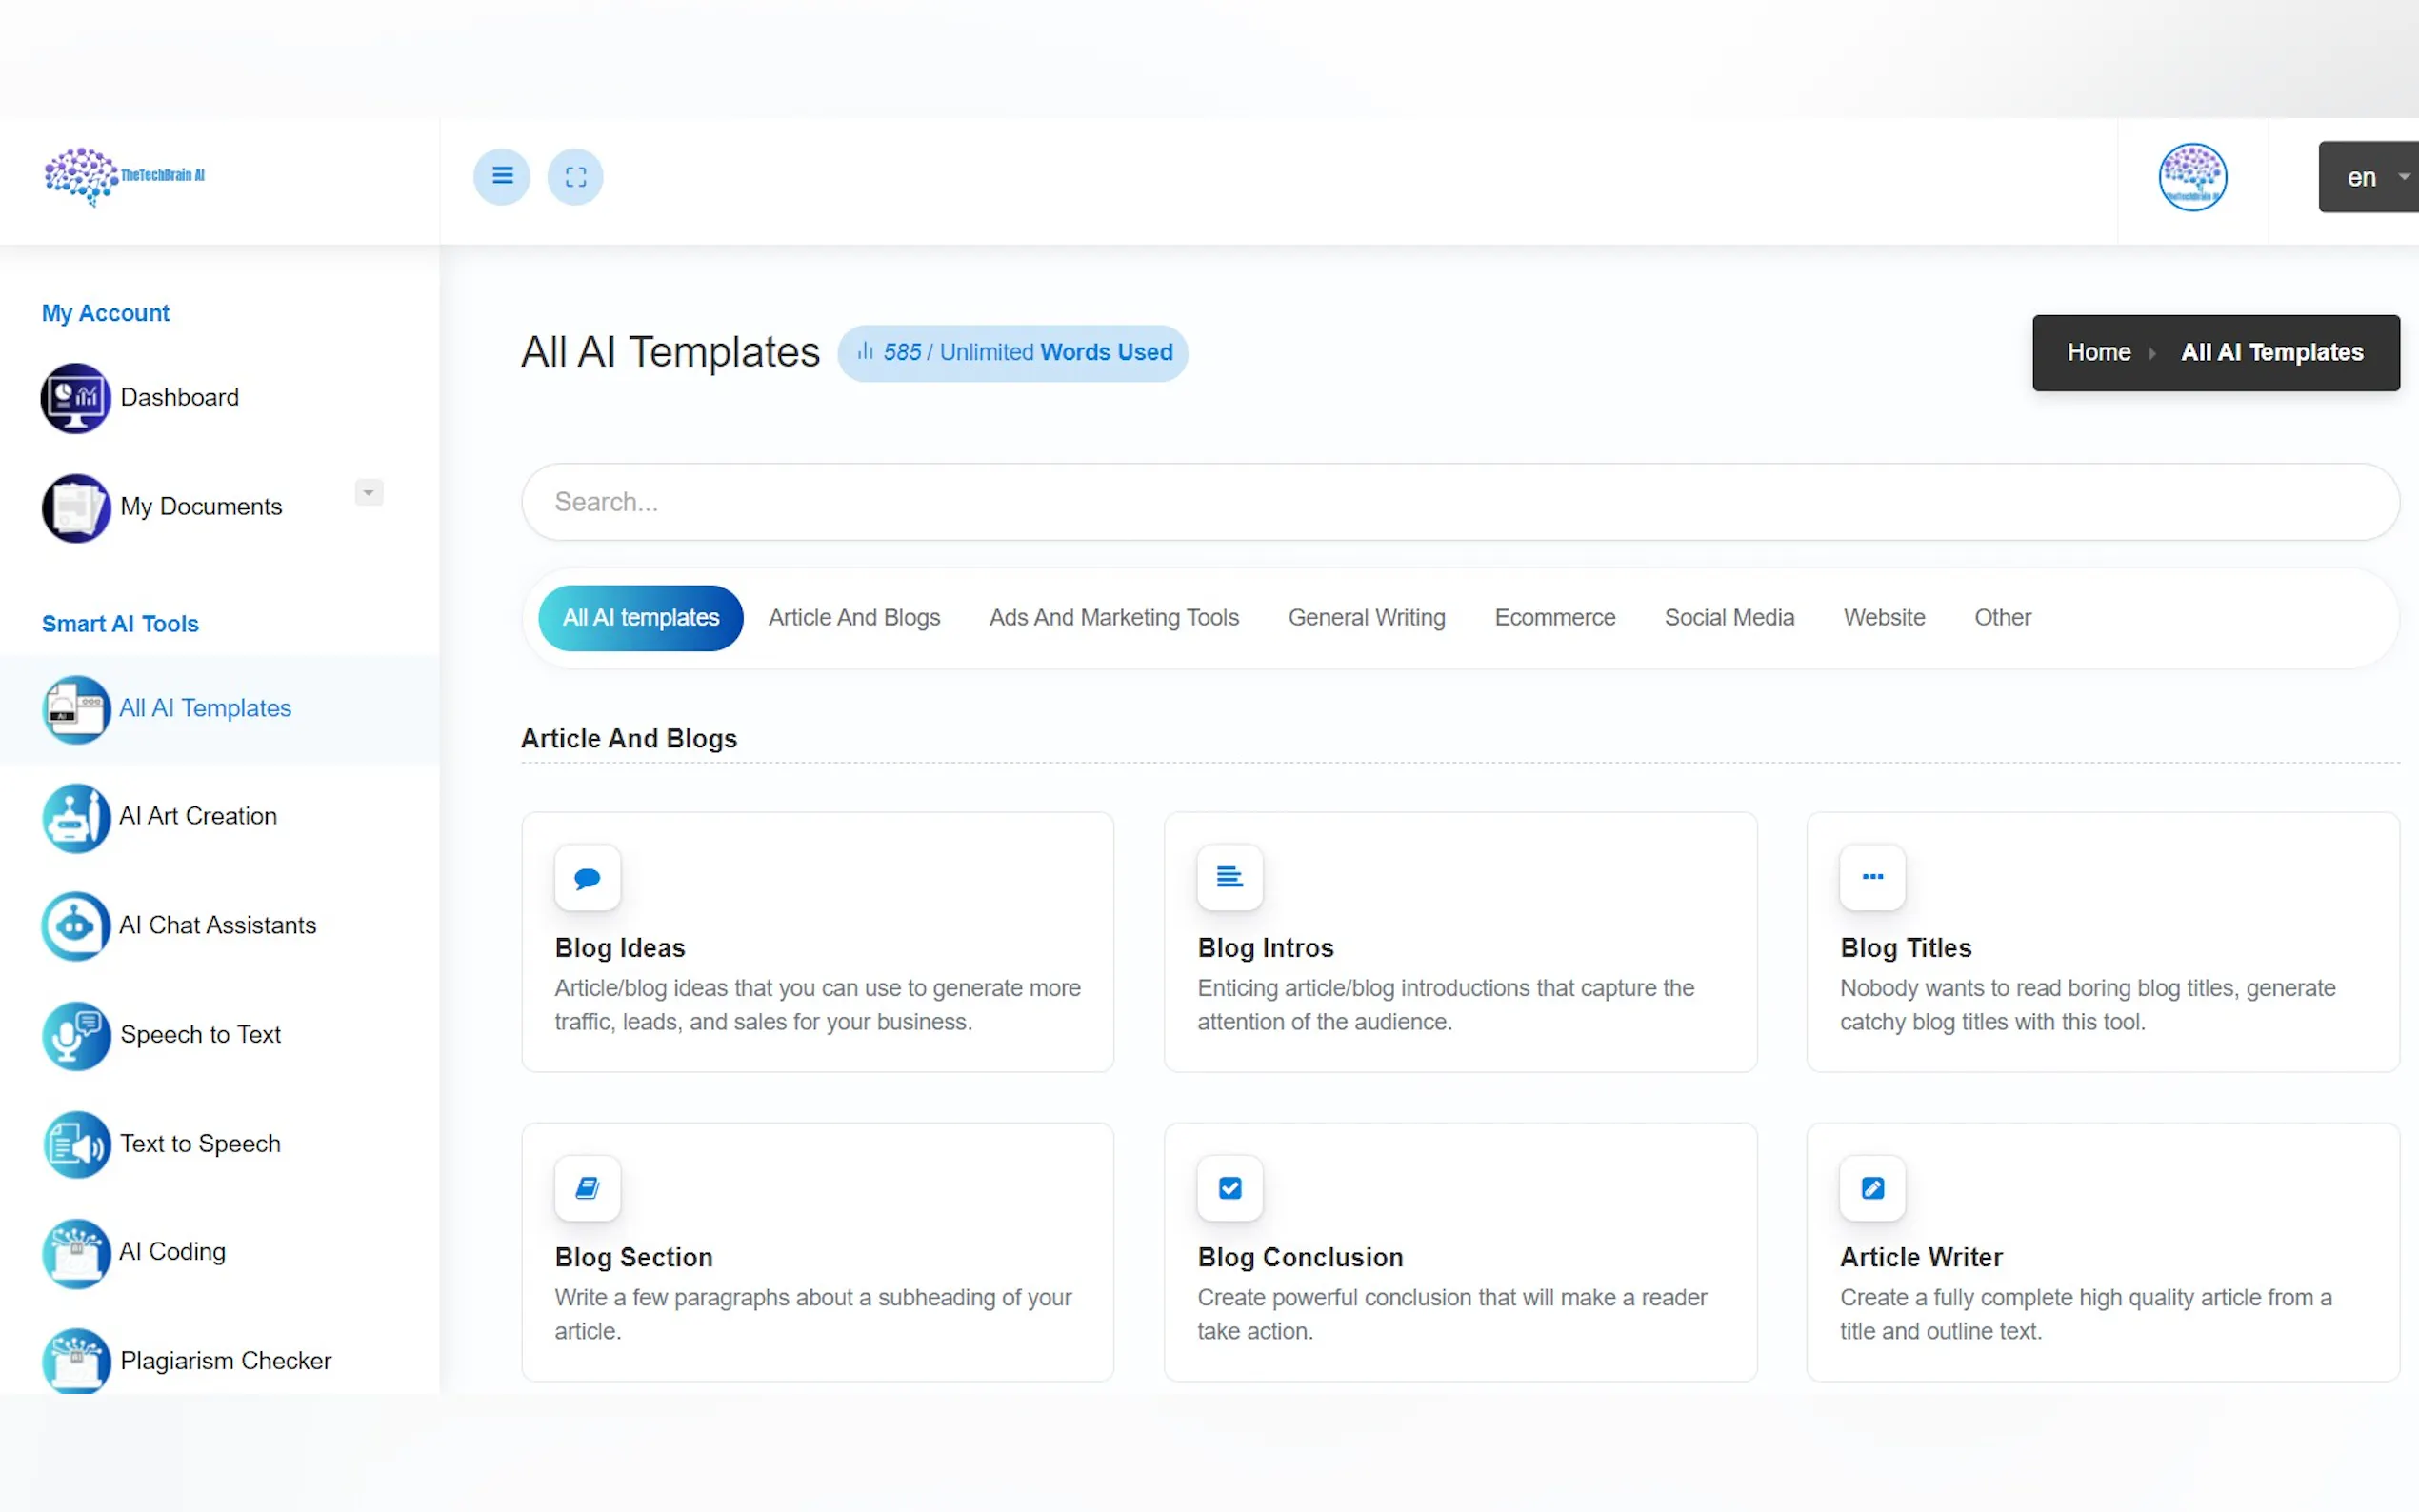This screenshot has height=1512, width=2419.
Task: Expand the My Documents dropdown arrow
Action: click(368, 492)
